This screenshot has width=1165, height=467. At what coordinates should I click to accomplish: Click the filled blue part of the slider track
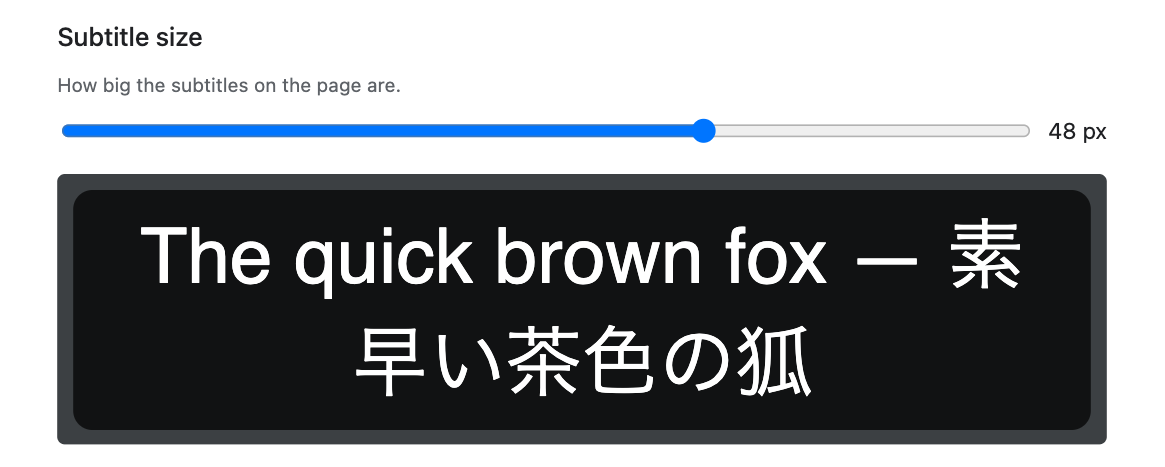pos(377,131)
